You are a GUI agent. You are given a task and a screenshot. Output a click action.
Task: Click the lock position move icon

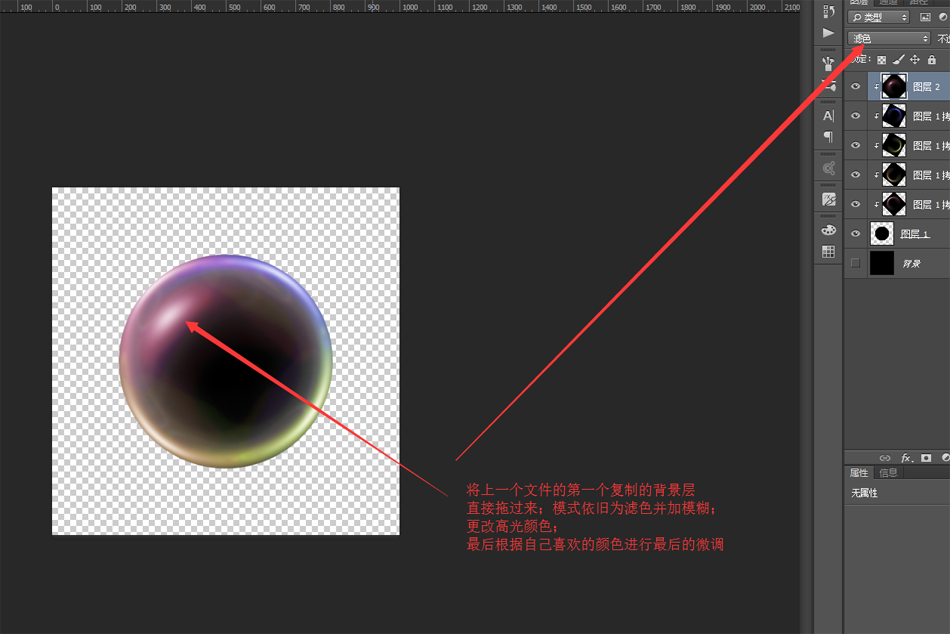click(914, 60)
